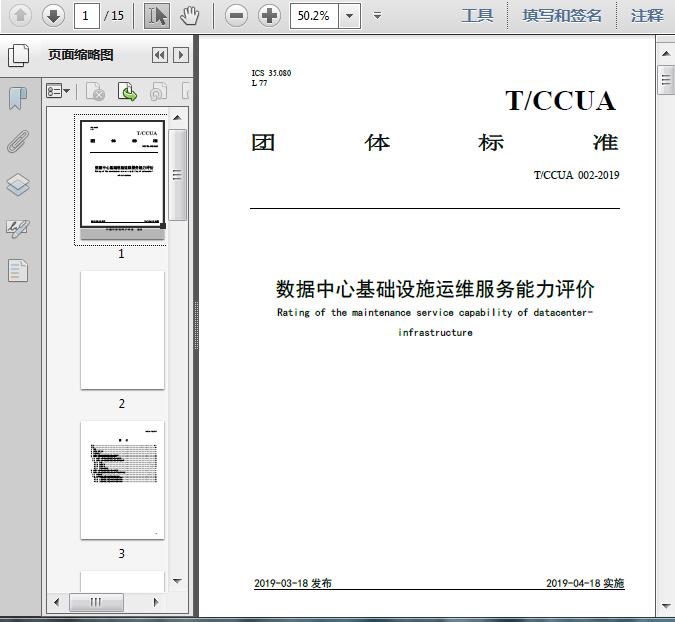Viewport: 675px width, 622px height.
Task: Click thumbnail pane vertical scroll handle
Action: tap(177, 175)
